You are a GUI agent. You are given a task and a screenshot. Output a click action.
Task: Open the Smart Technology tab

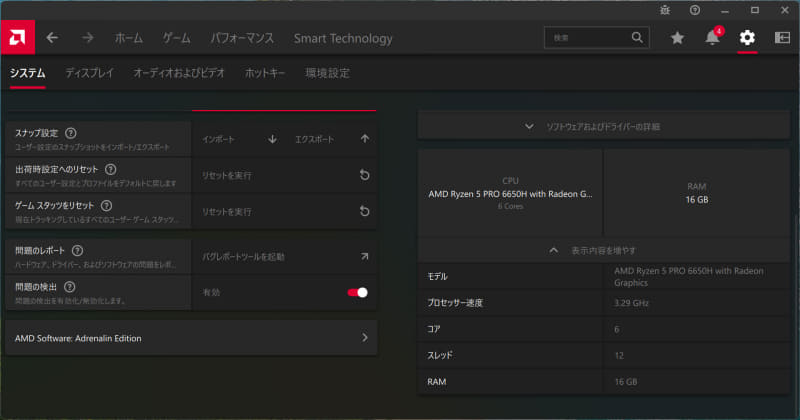tap(343, 38)
